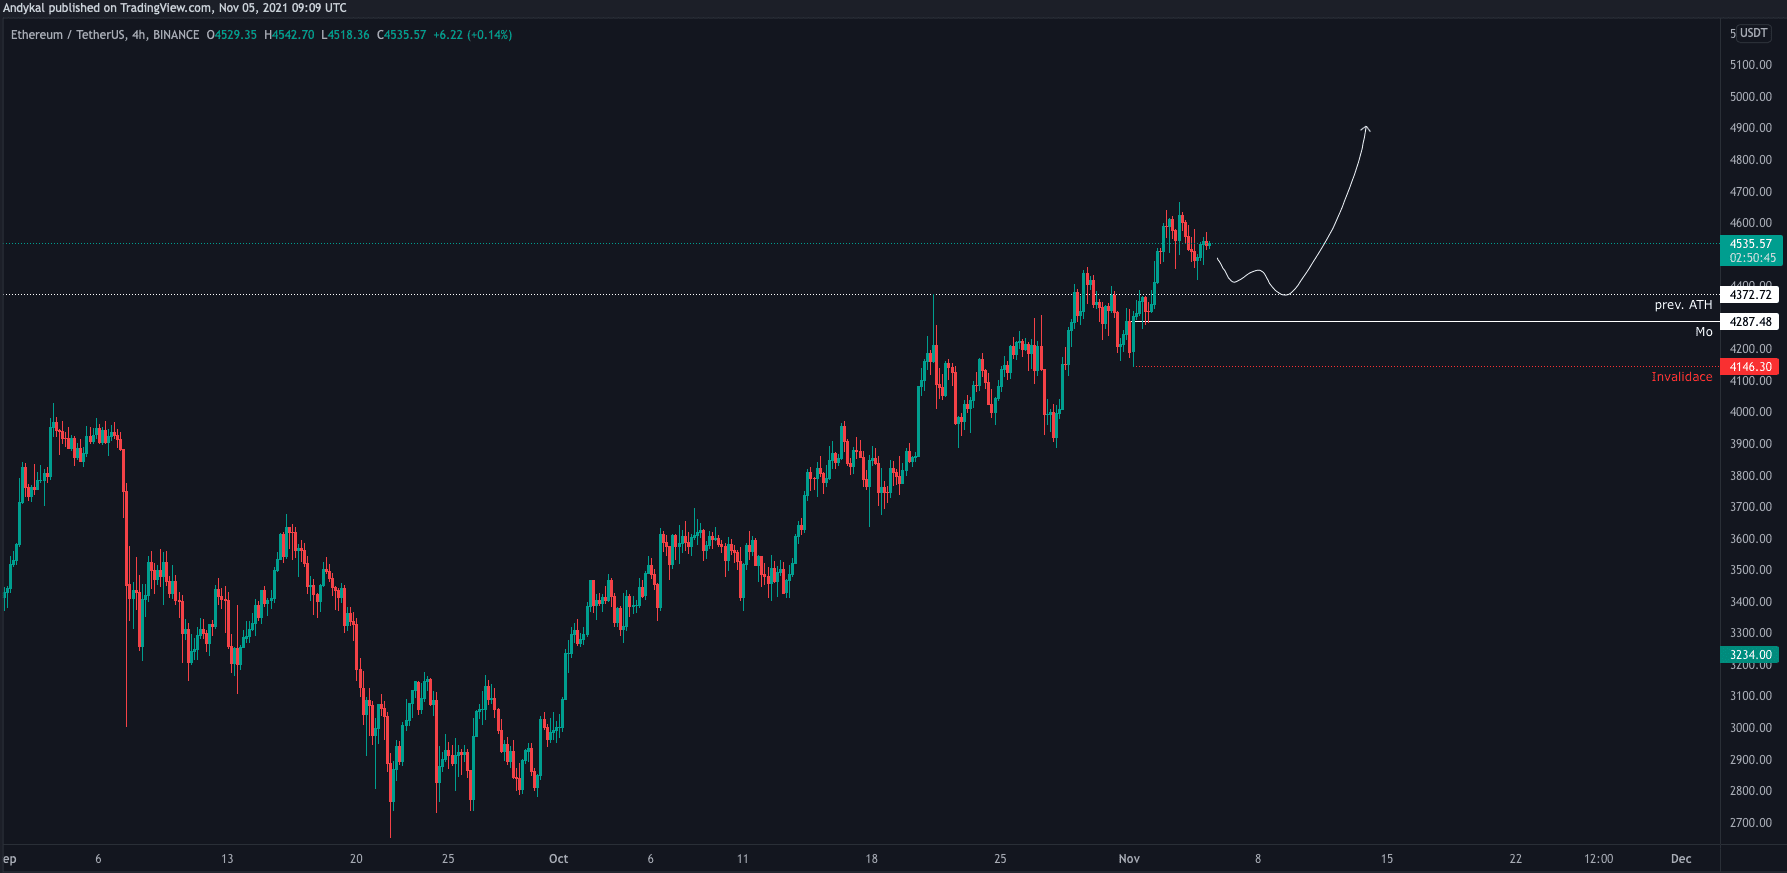Click the Oct label on time axis
This screenshot has width=1787, height=873.
[x=558, y=859]
